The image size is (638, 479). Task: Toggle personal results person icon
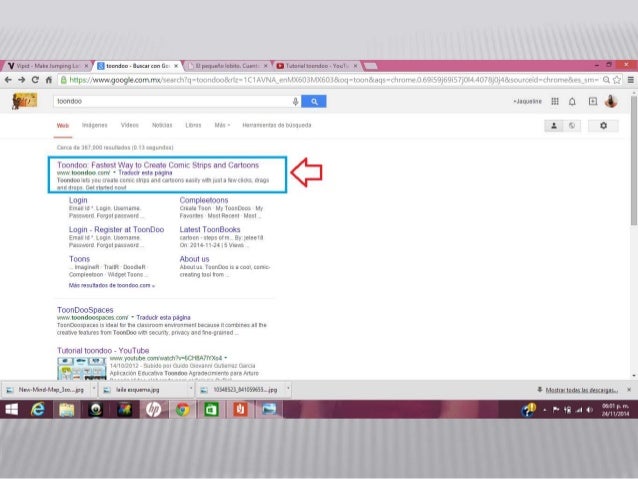click(x=554, y=126)
